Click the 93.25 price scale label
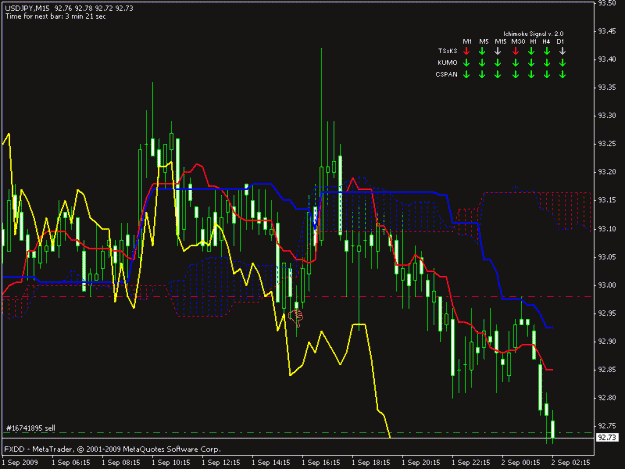Screen dimensions: 625x469 point(607,144)
